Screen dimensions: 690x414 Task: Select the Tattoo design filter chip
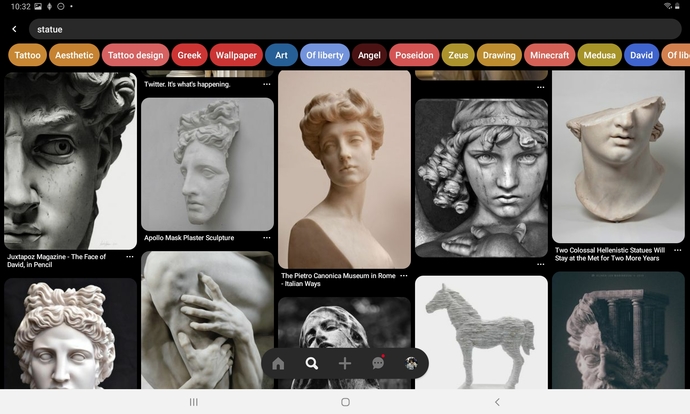pos(136,55)
